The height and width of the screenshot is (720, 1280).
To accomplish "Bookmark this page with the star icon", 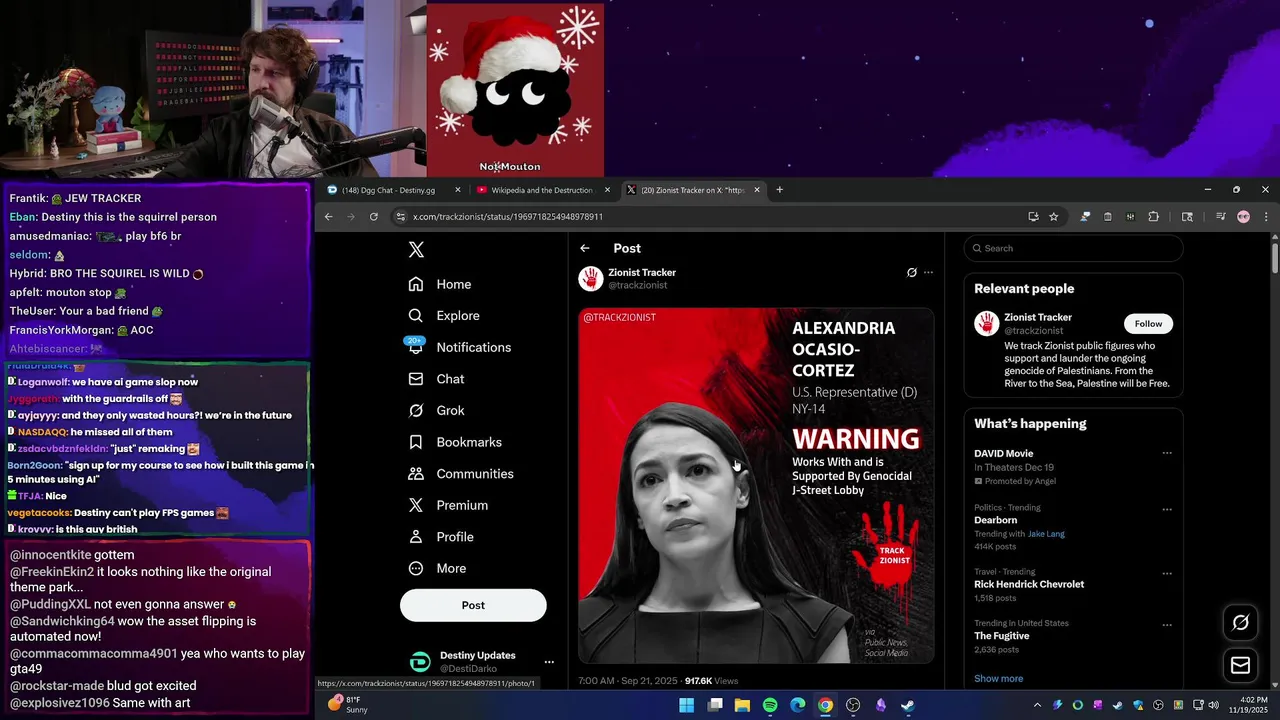I will click(x=1053, y=216).
